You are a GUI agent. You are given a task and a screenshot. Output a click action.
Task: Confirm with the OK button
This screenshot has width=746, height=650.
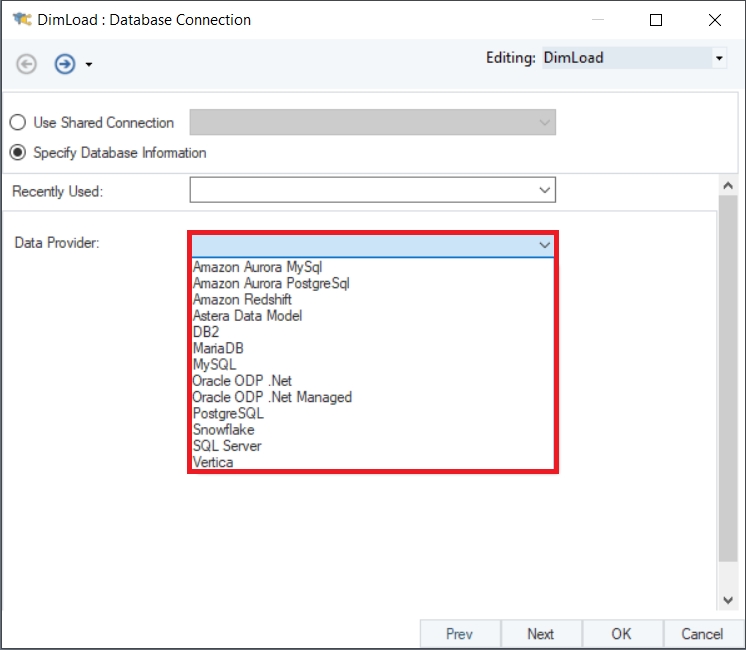pos(622,634)
